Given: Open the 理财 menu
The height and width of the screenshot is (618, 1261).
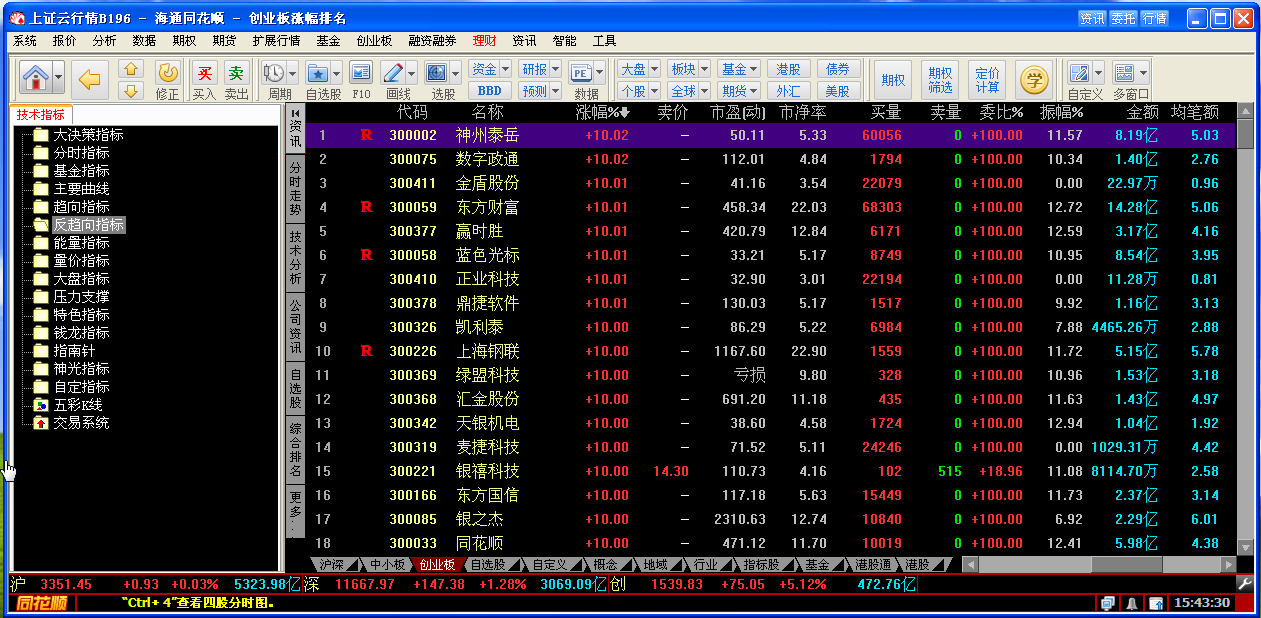Looking at the screenshot, I should point(485,41).
